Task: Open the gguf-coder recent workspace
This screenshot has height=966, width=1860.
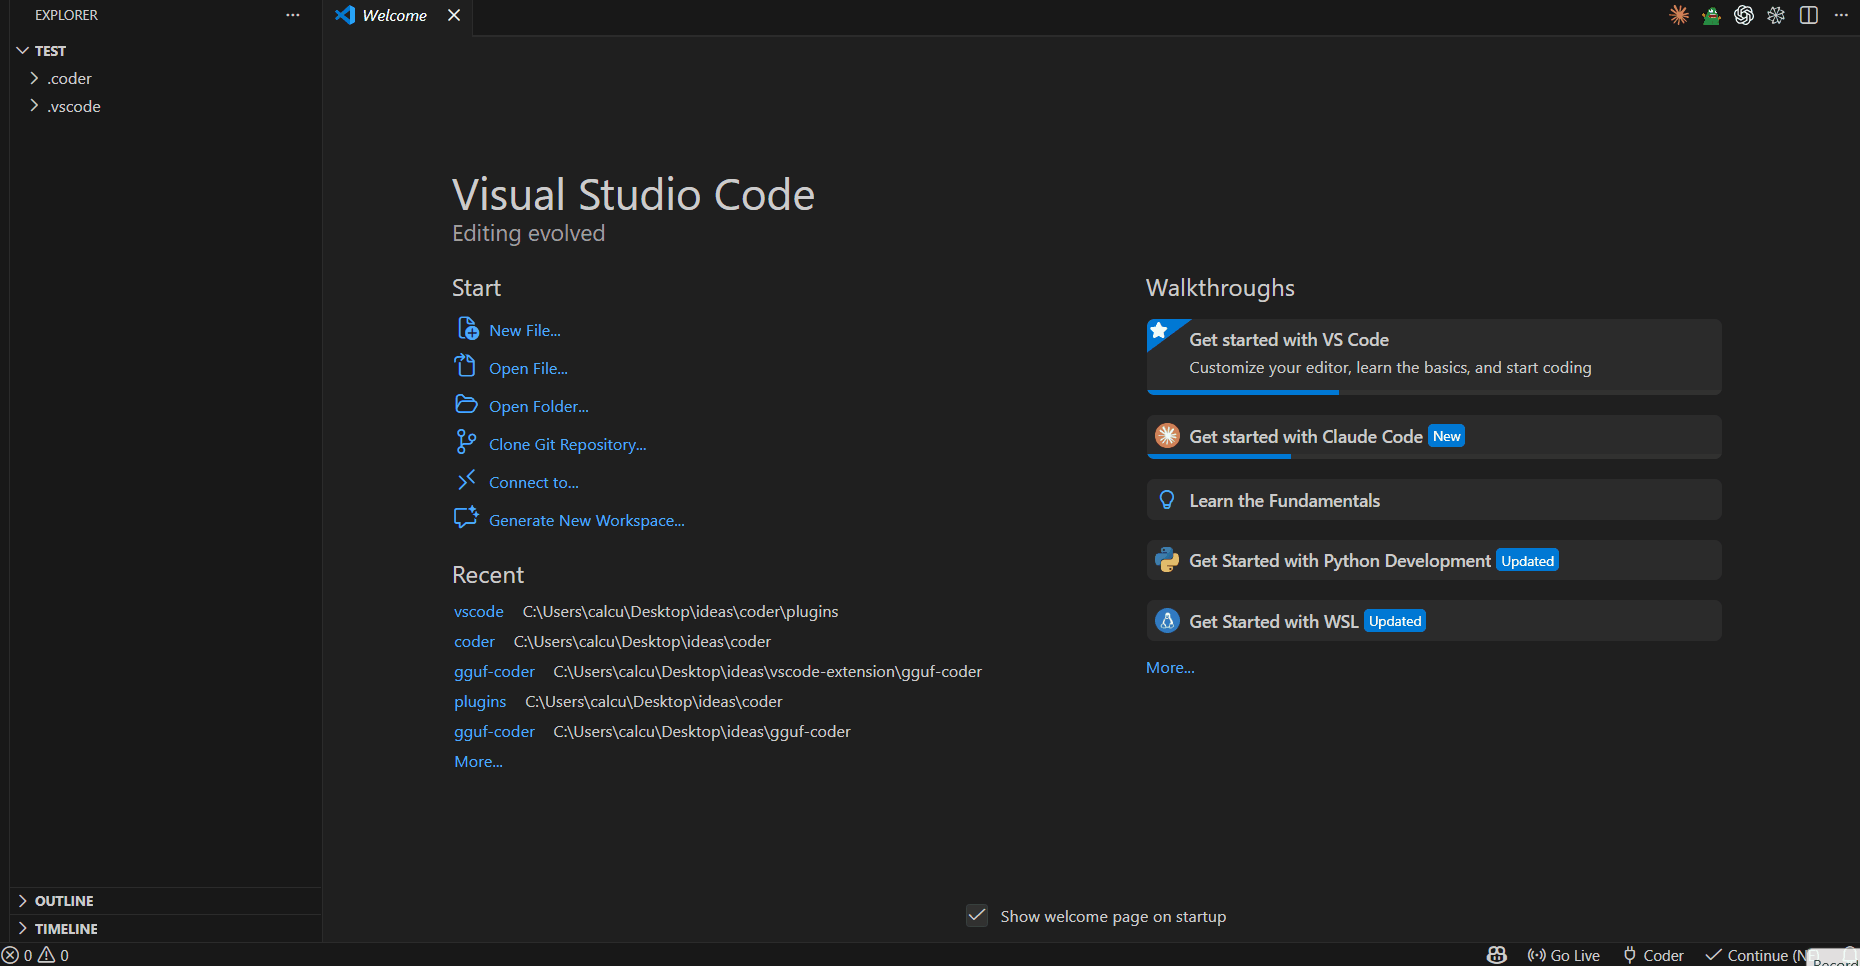Action: click(494, 671)
